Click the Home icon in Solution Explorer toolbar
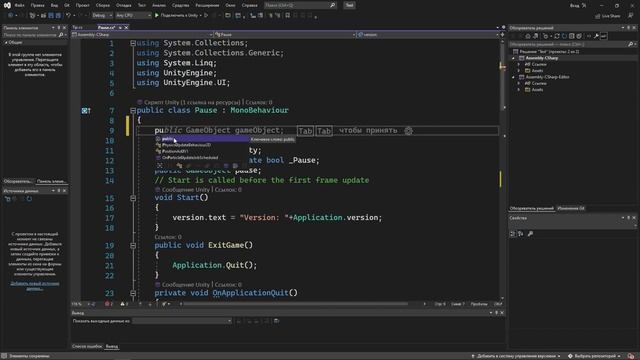 pyautogui.click(x=527, y=36)
